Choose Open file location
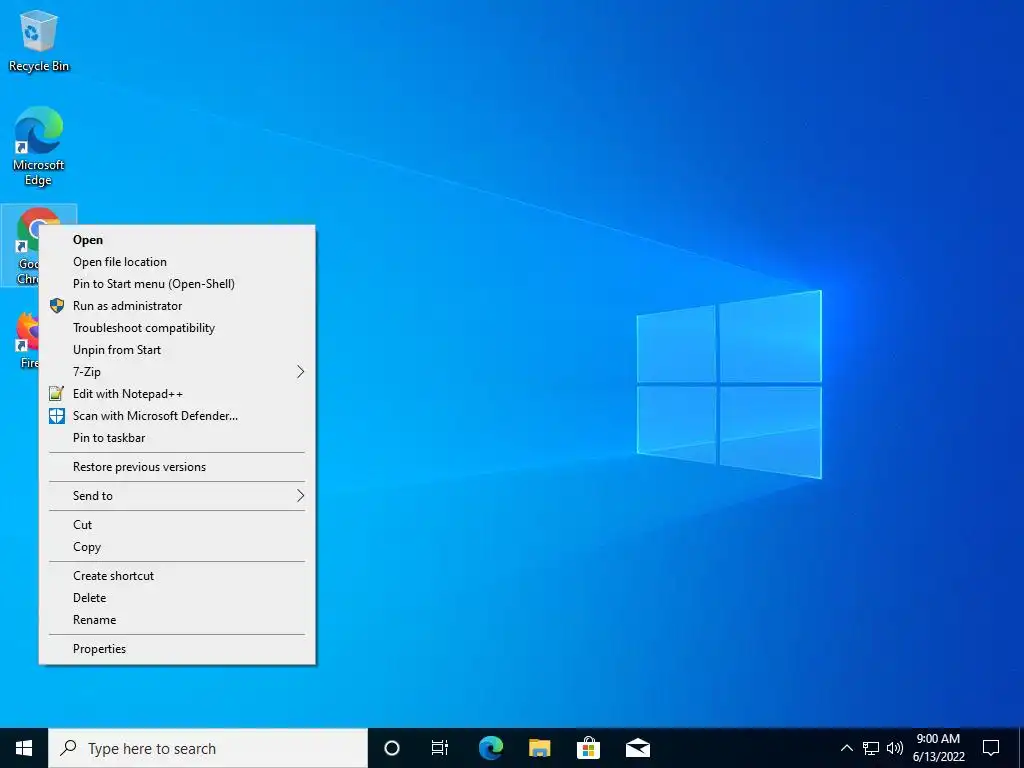This screenshot has width=1024, height=768. (x=178, y=262)
